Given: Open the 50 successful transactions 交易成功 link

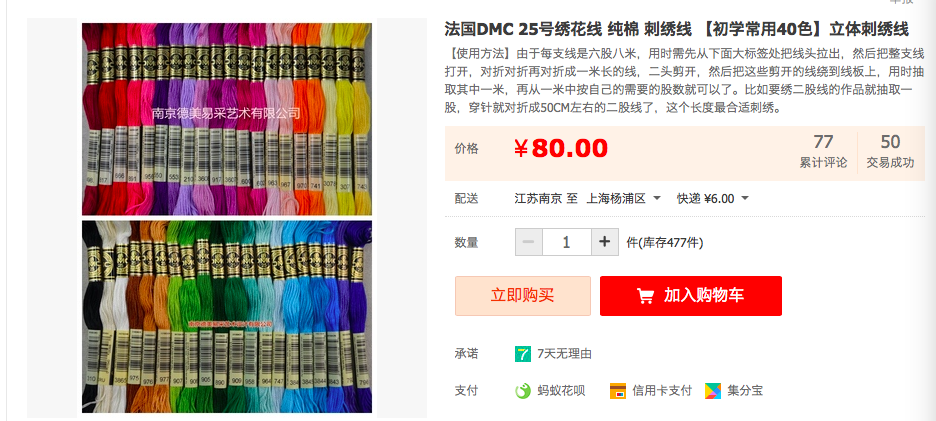Looking at the screenshot, I should (890, 152).
